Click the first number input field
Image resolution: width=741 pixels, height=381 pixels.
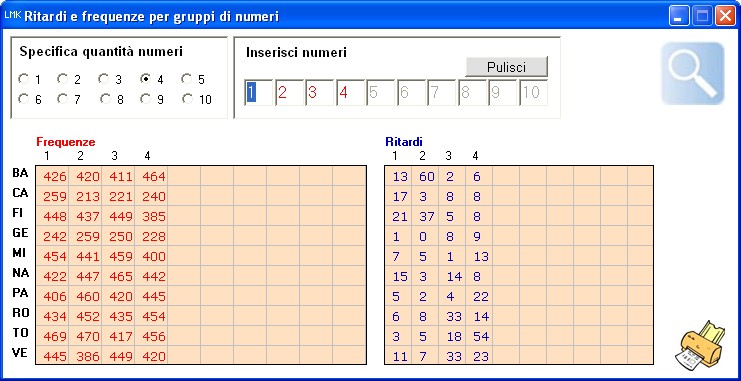(x=258, y=93)
